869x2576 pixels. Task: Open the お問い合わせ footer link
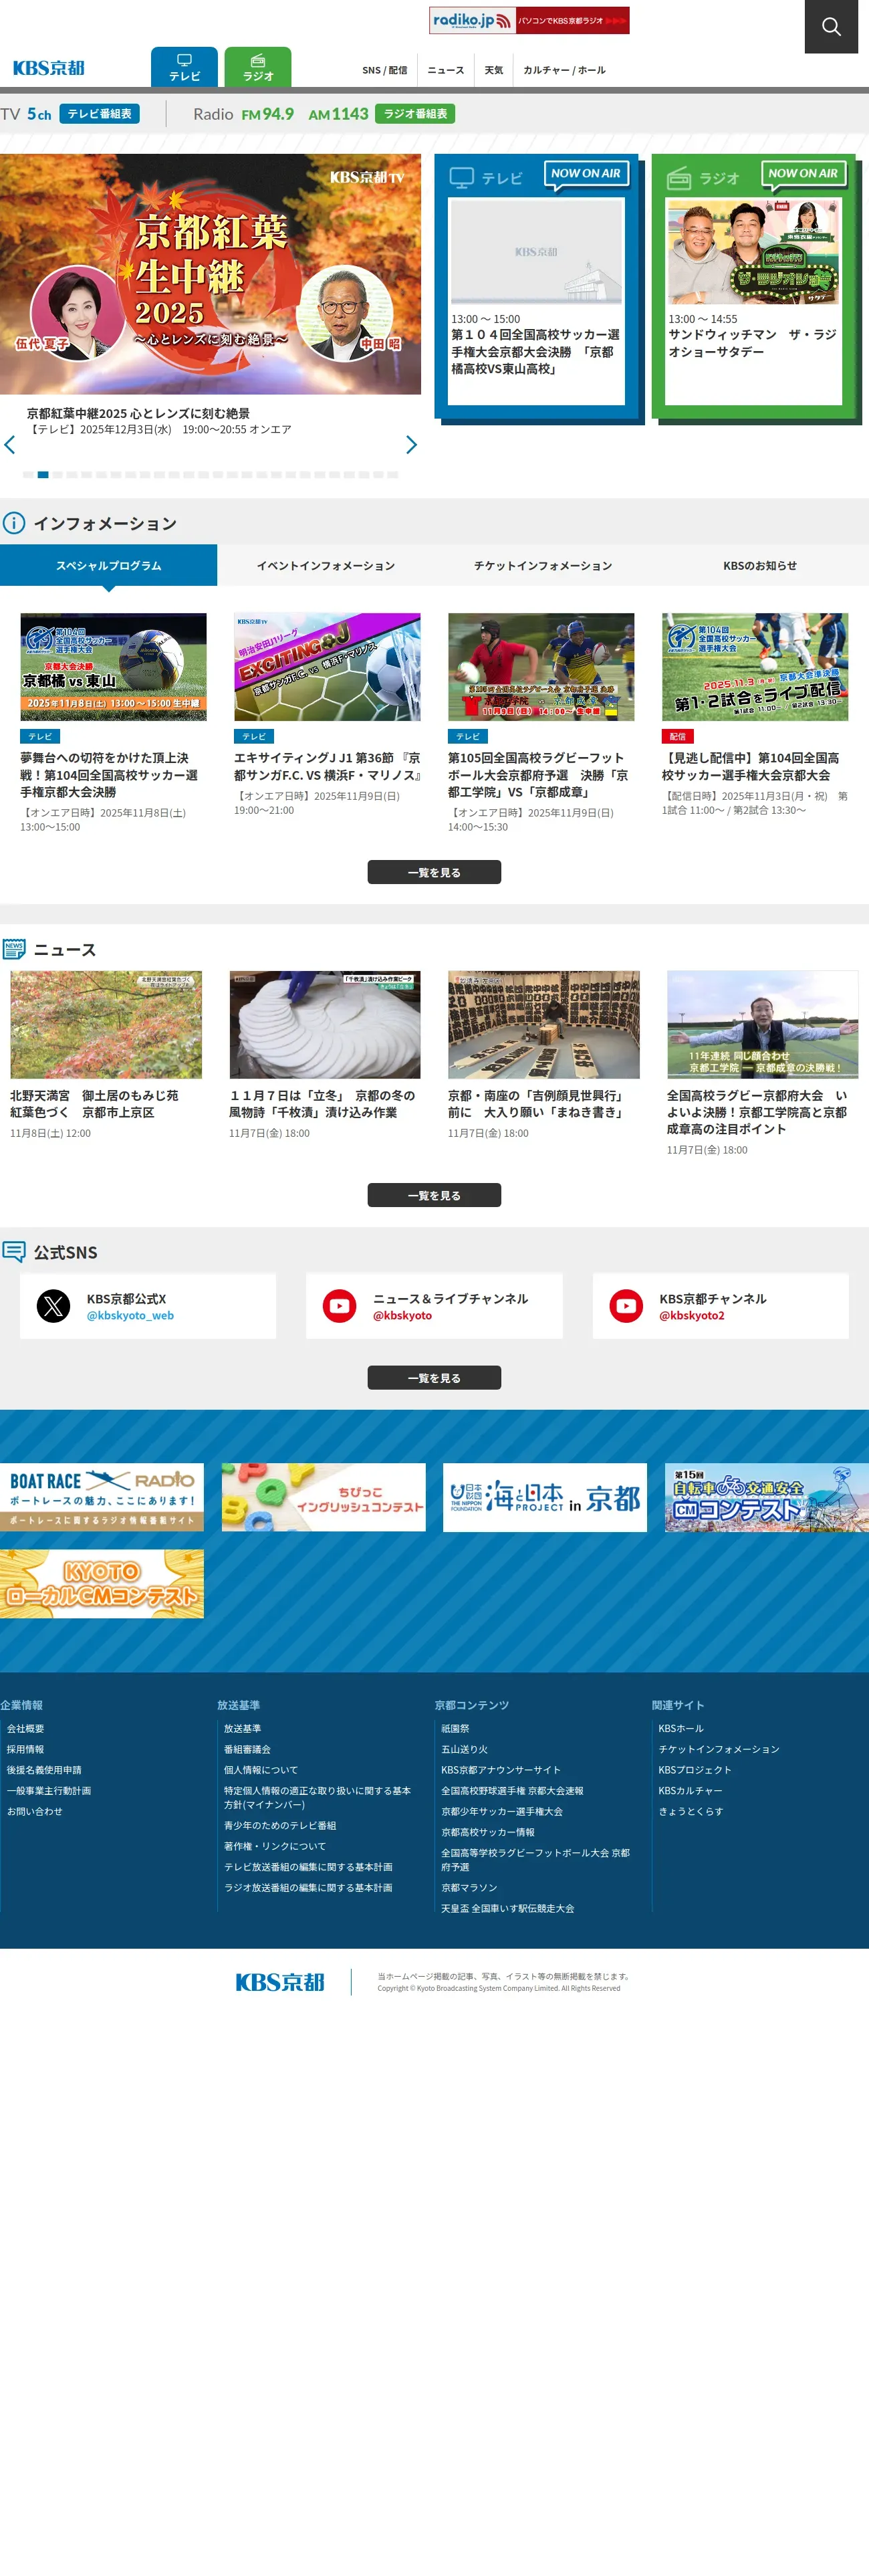click(35, 1811)
